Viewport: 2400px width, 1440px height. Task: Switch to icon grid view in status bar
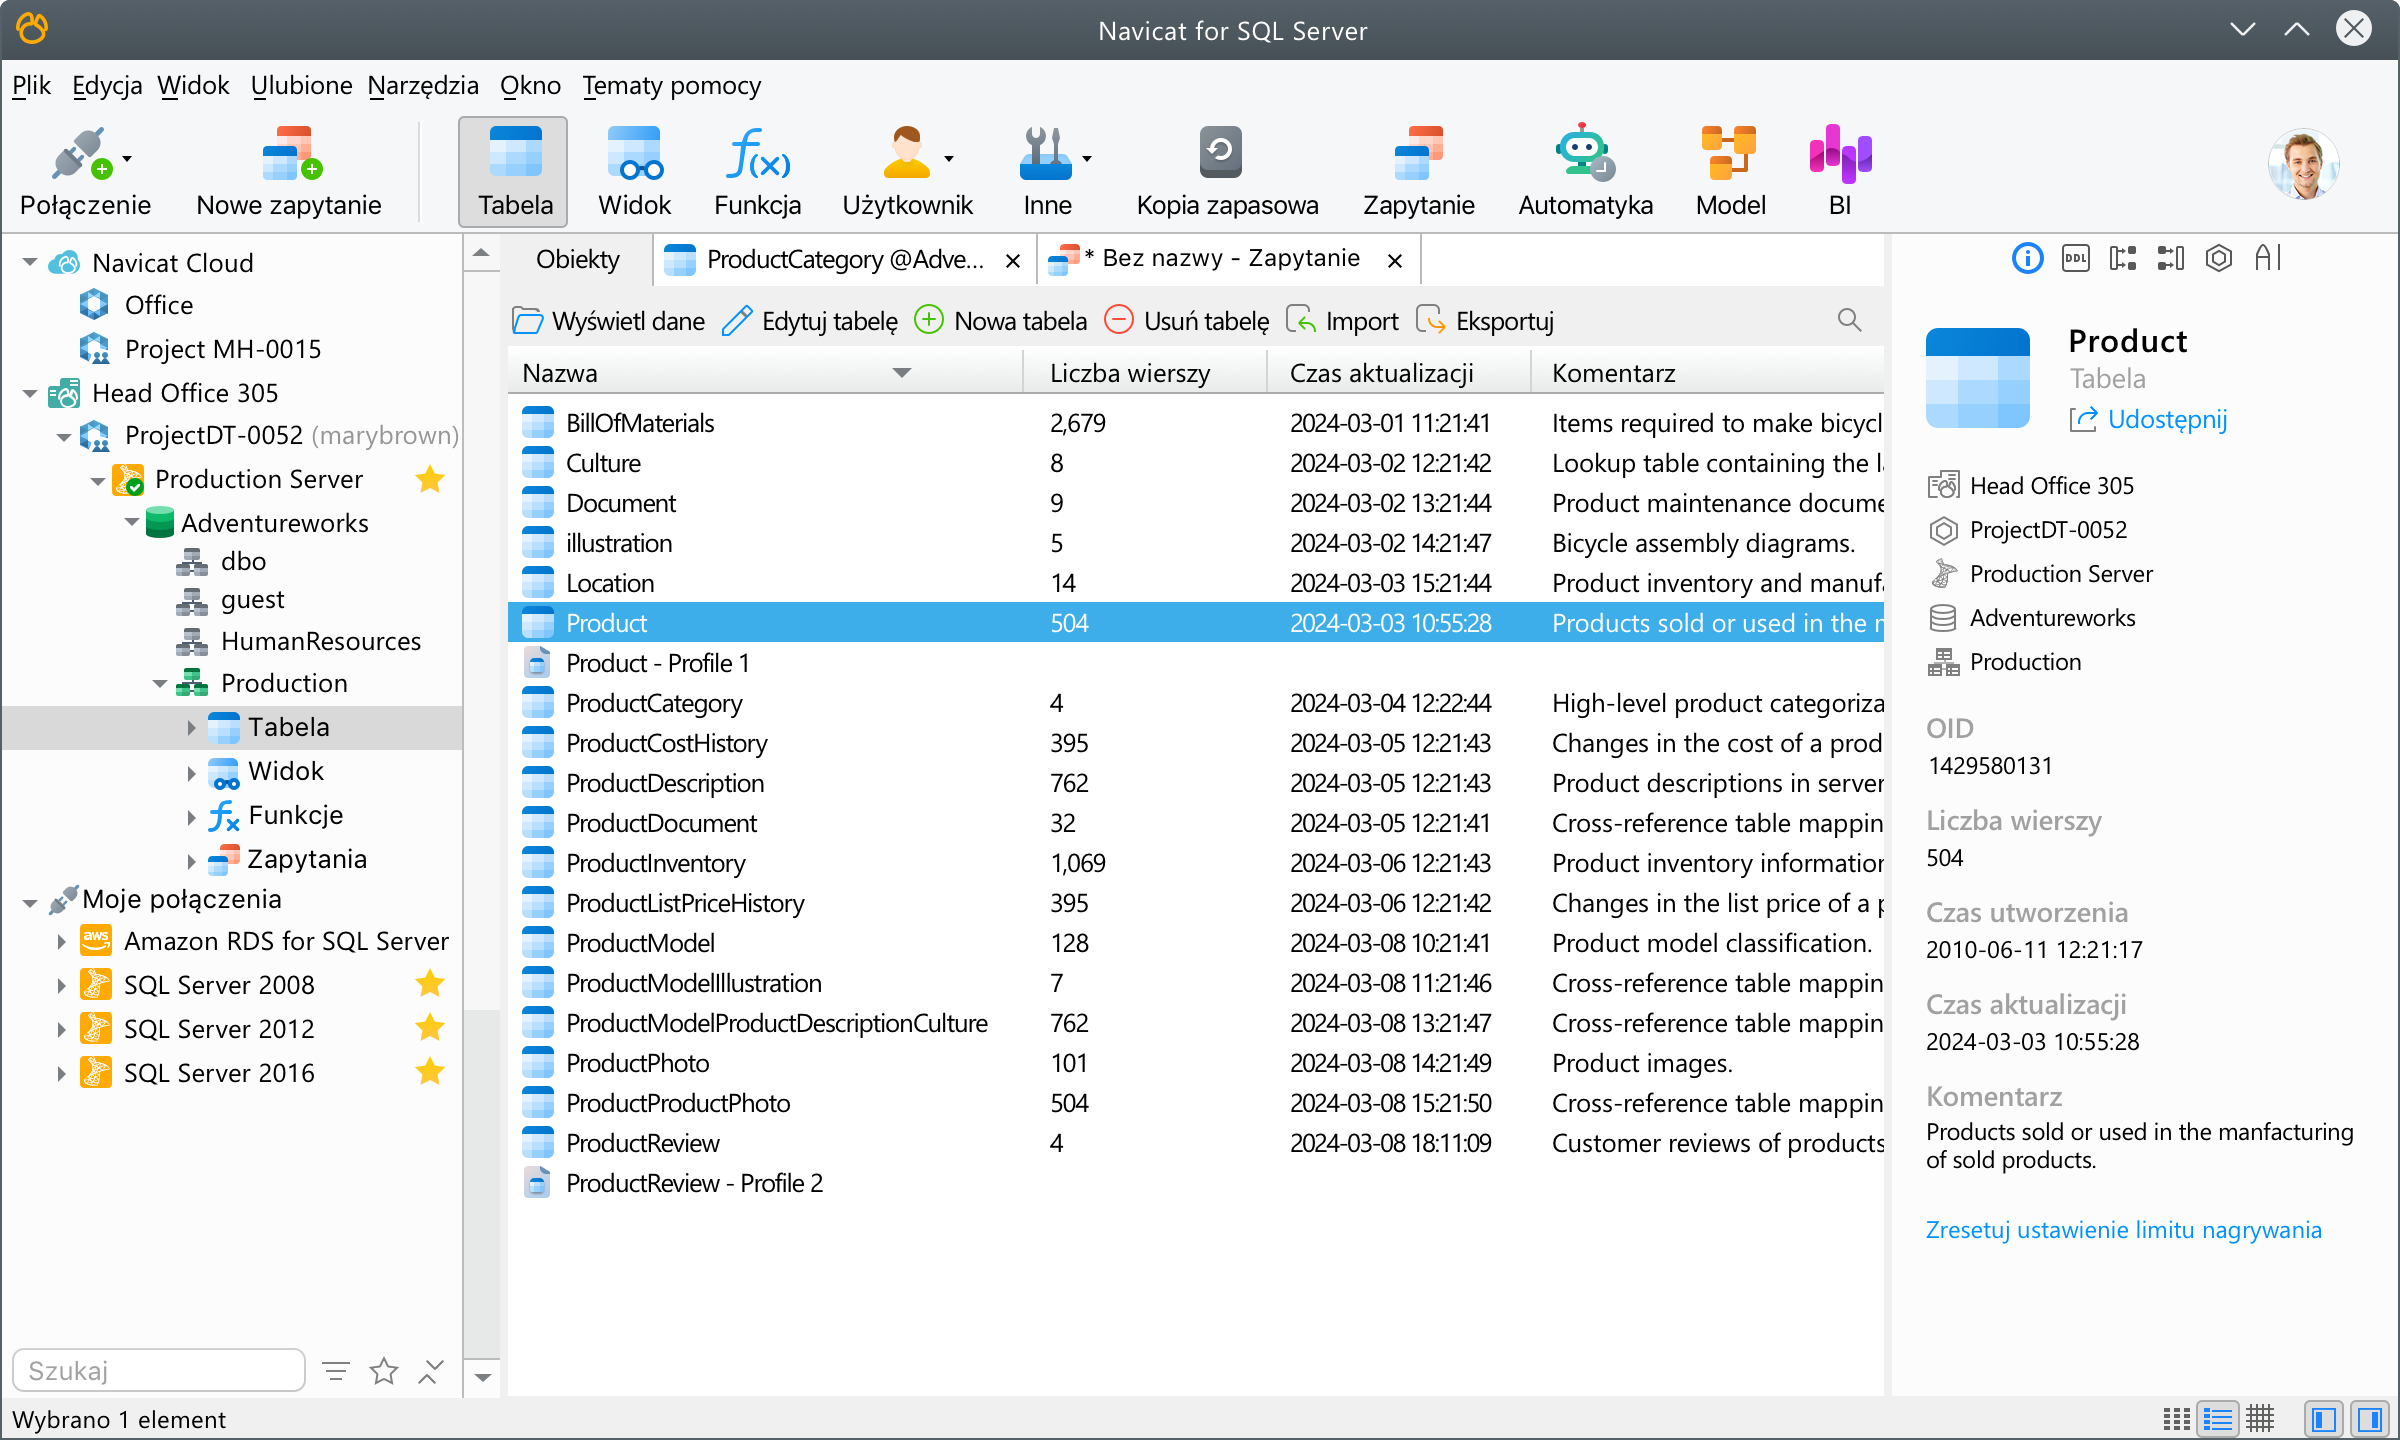point(2177,1419)
